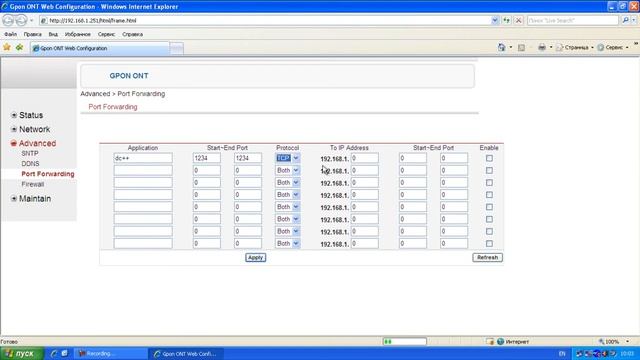Enable the dc++ port forwarding checkbox
Image resolution: width=640 pixels, height=360 pixels.
pos(489,158)
